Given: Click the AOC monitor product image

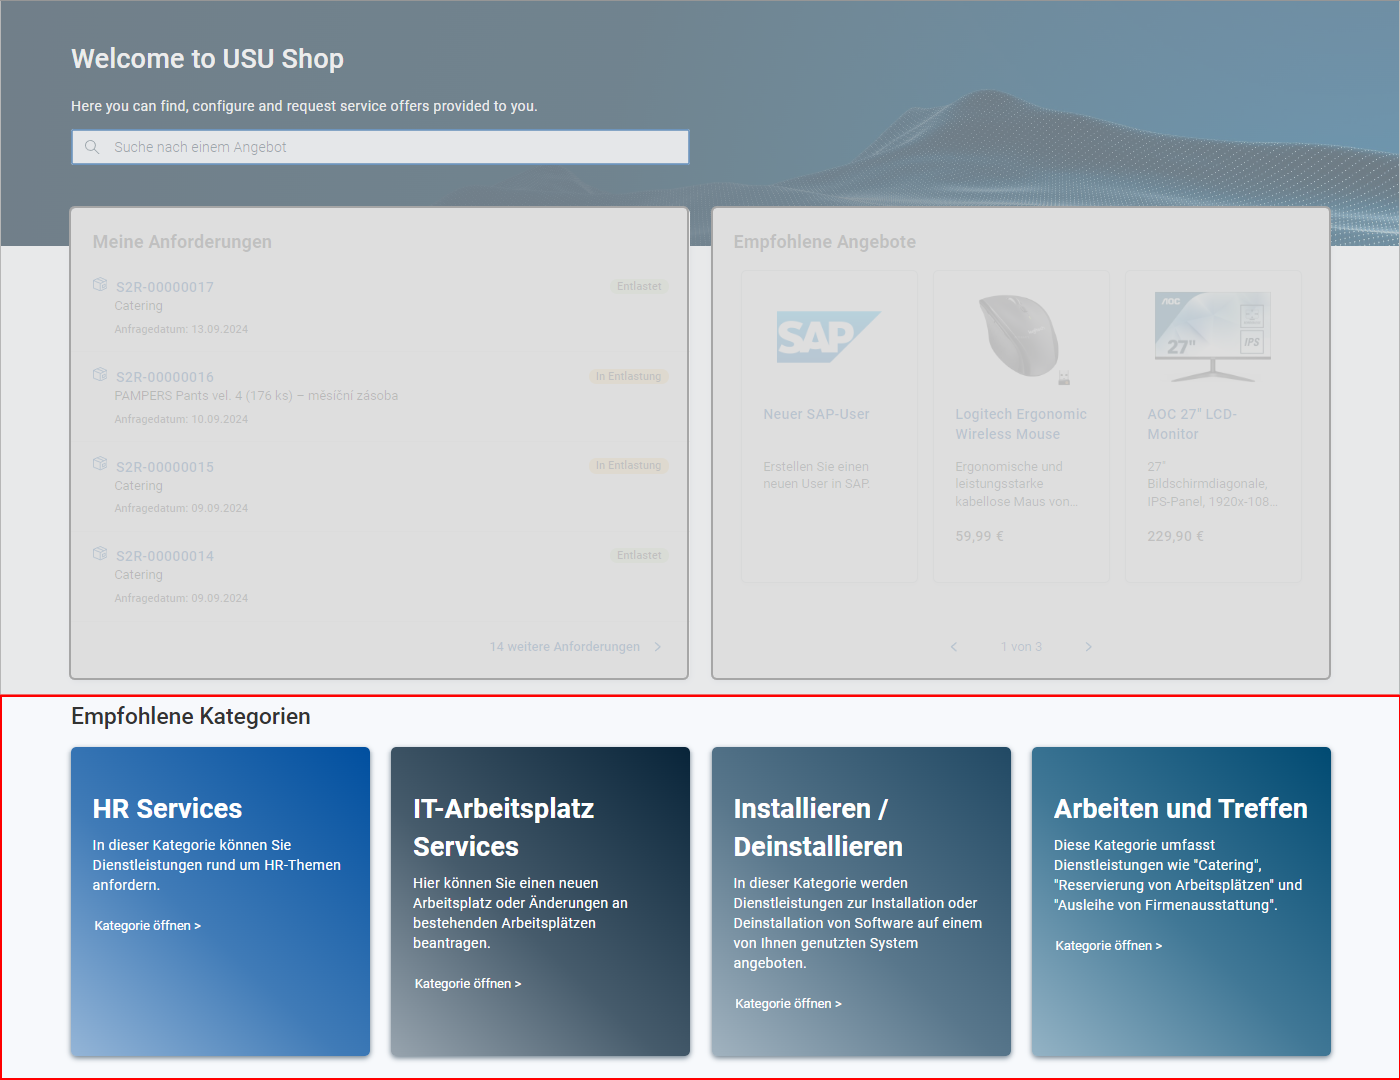Looking at the screenshot, I should click(x=1212, y=337).
